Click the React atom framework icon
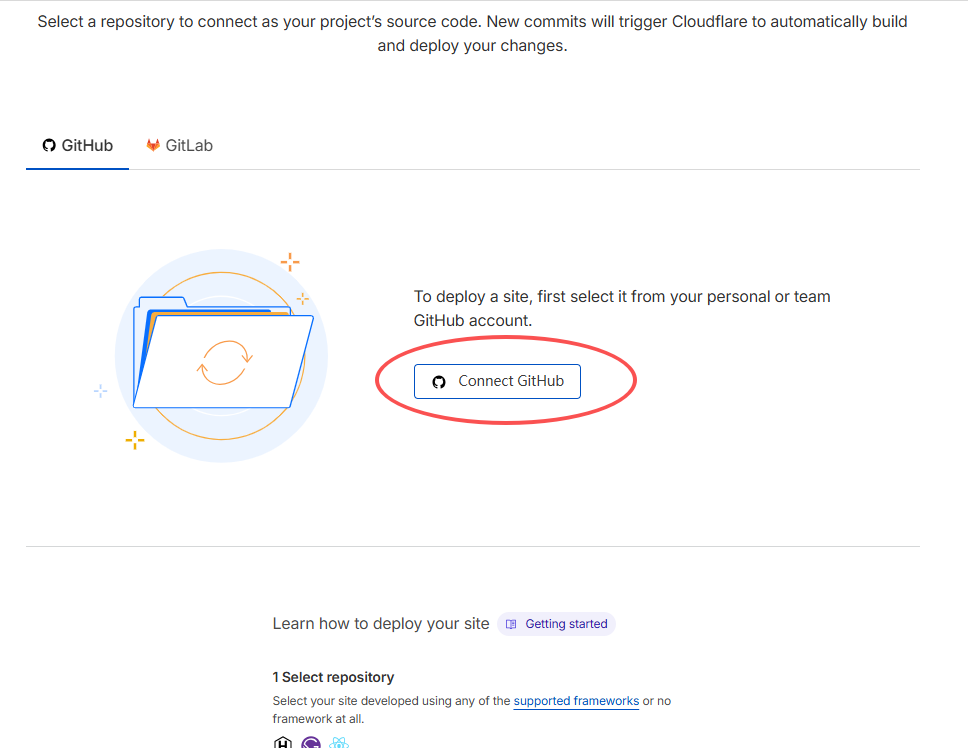968x748 pixels. (339, 743)
